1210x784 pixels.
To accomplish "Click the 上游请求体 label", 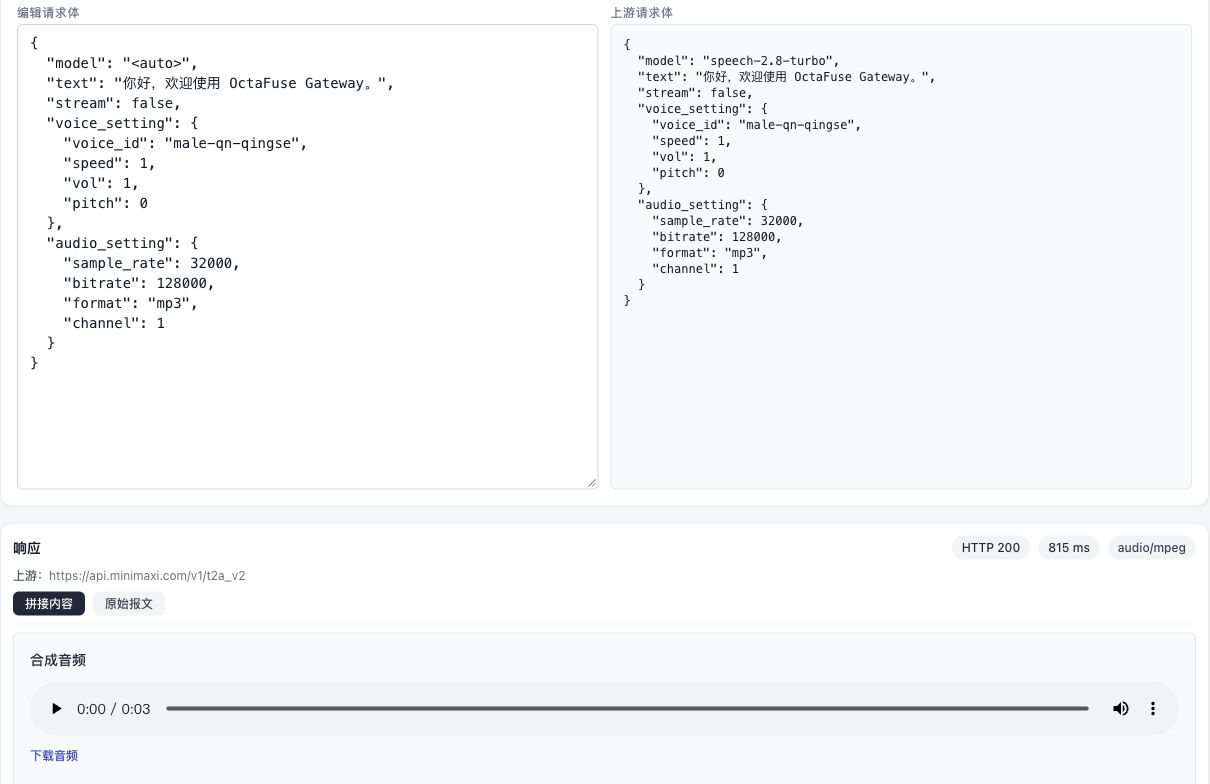I will 642,13.
